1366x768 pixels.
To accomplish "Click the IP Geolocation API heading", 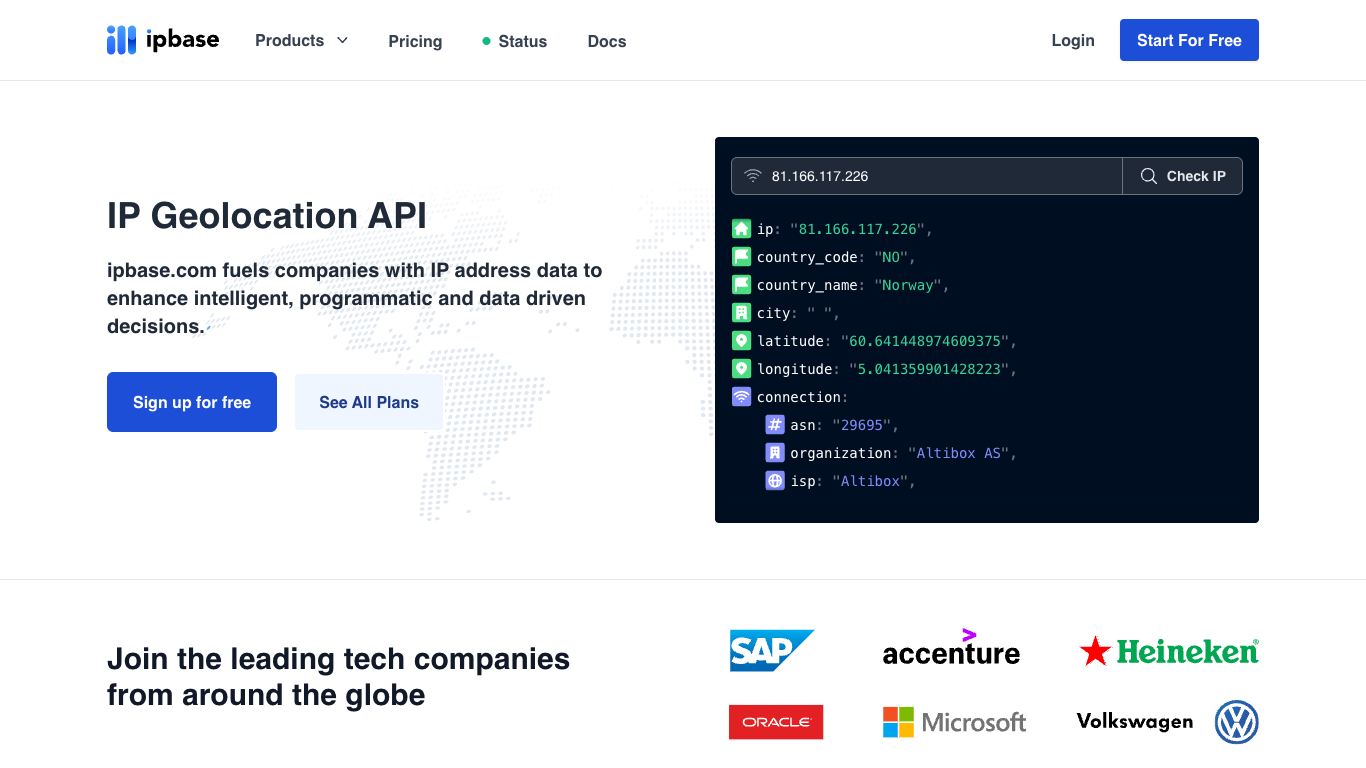I will tap(267, 215).
